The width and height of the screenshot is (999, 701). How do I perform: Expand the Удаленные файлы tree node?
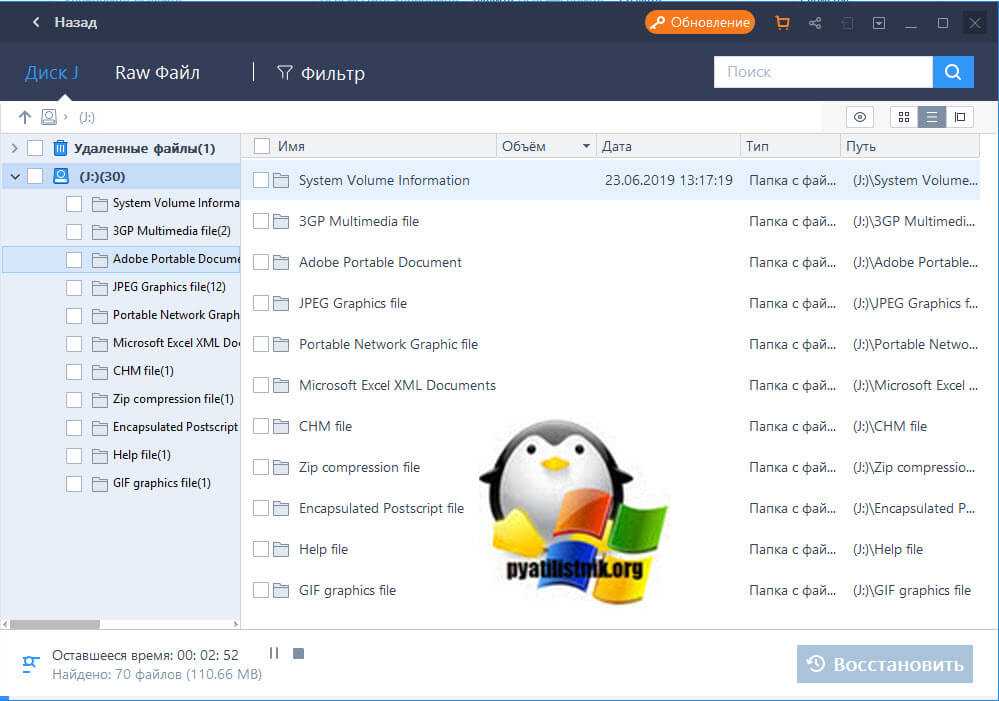point(14,148)
